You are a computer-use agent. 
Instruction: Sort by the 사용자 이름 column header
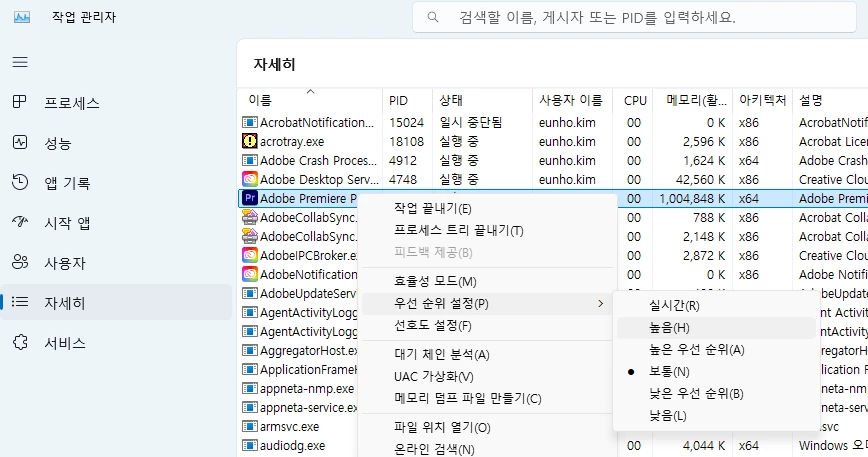coord(572,100)
